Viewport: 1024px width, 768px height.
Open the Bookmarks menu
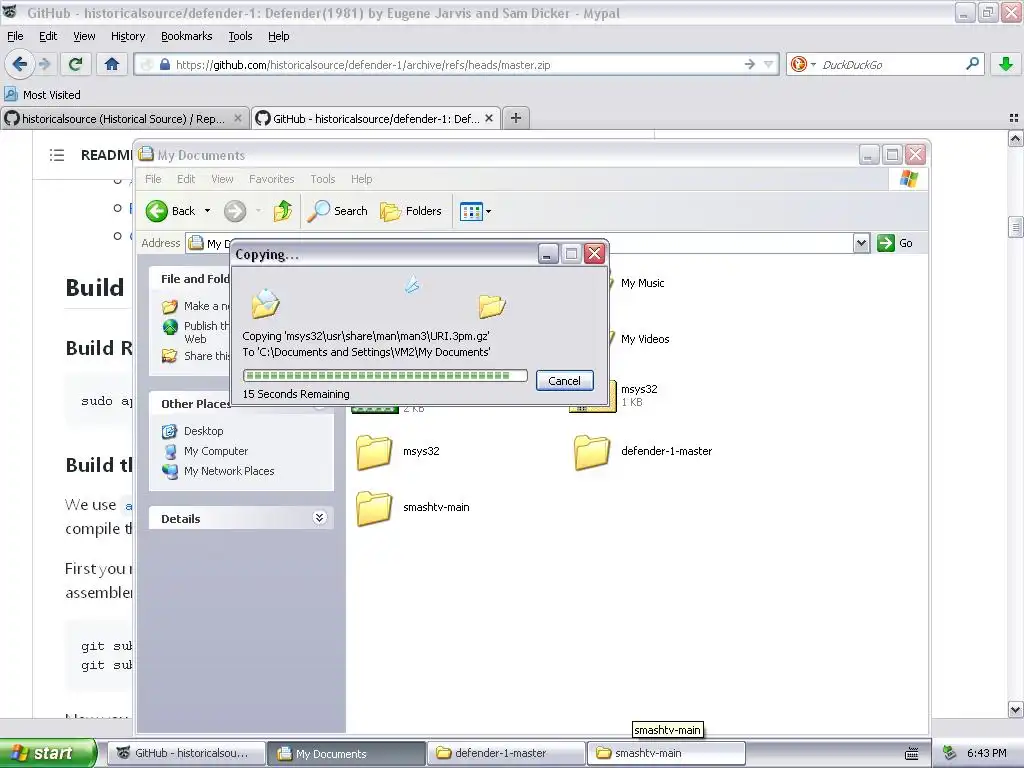click(x=186, y=36)
